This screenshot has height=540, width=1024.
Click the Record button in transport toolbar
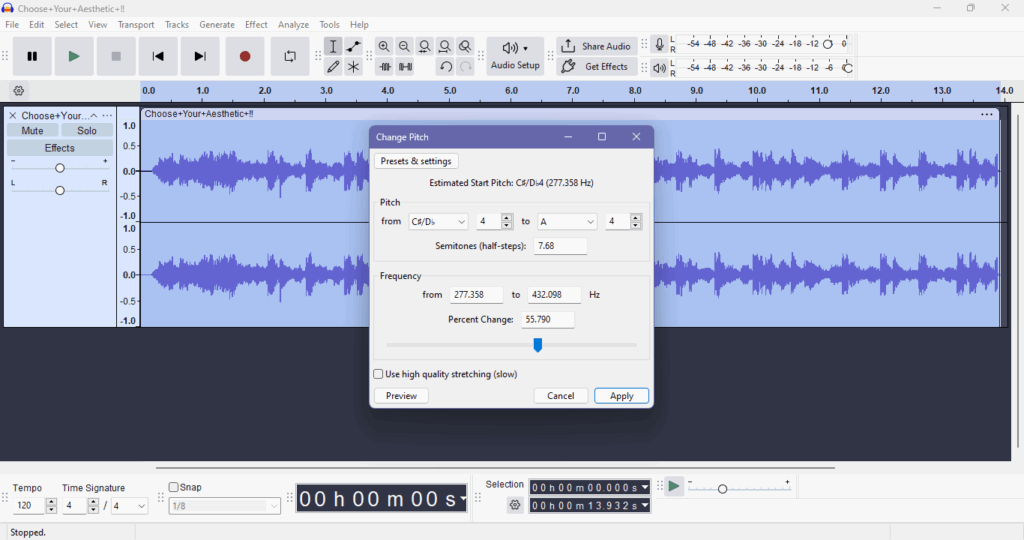click(245, 57)
